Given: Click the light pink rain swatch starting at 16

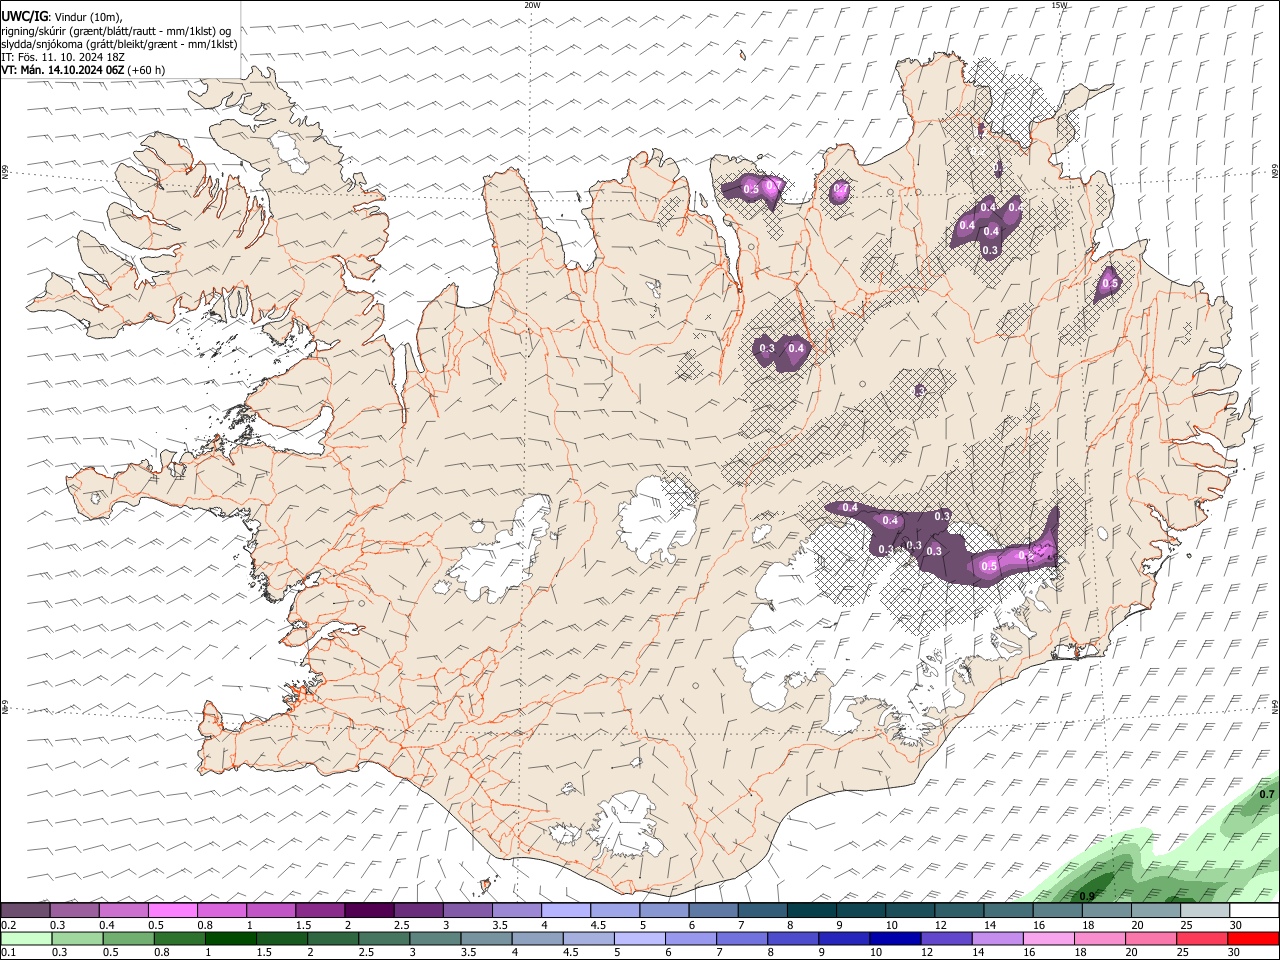Looking at the screenshot, I should [1050, 938].
